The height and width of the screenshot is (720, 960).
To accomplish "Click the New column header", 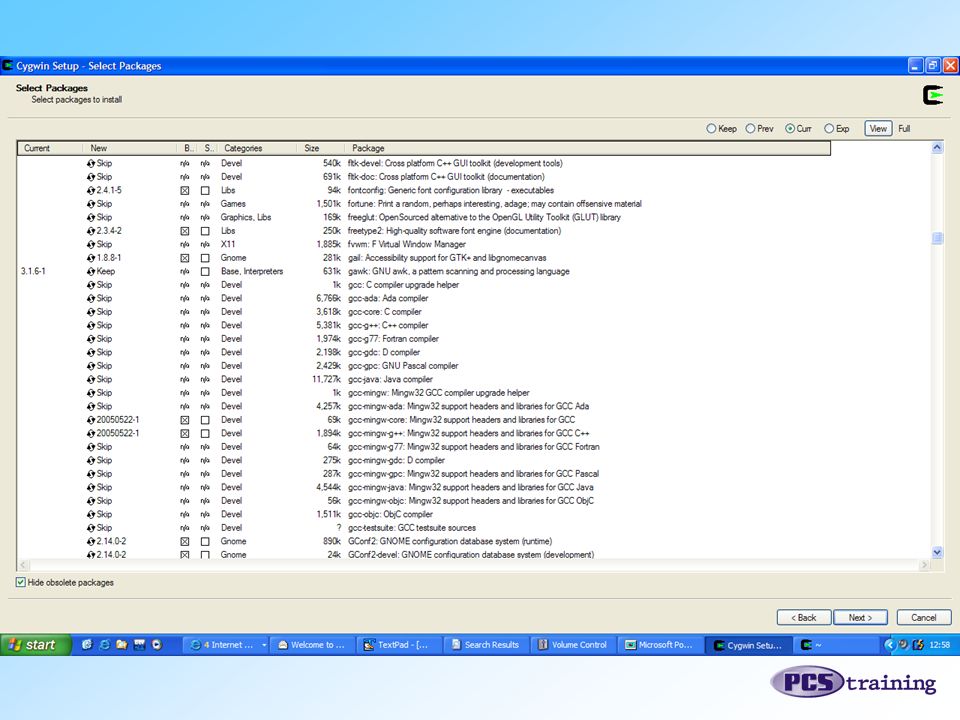I will [x=131, y=148].
